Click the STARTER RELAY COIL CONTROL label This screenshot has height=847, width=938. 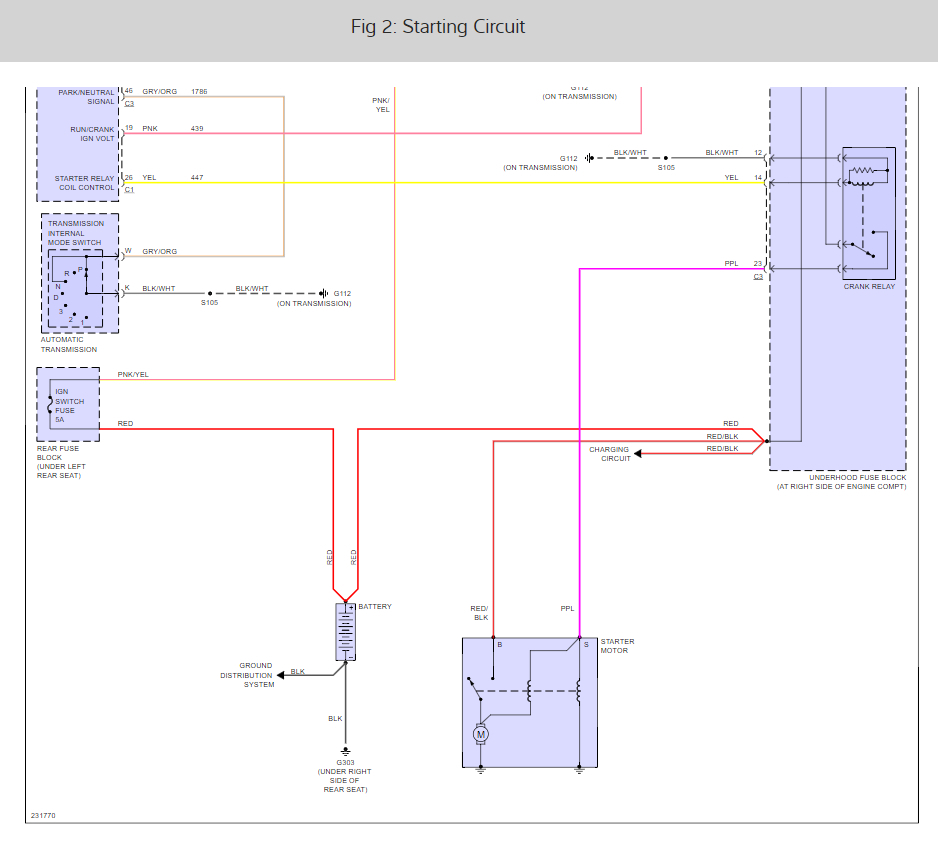pos(84,183)
